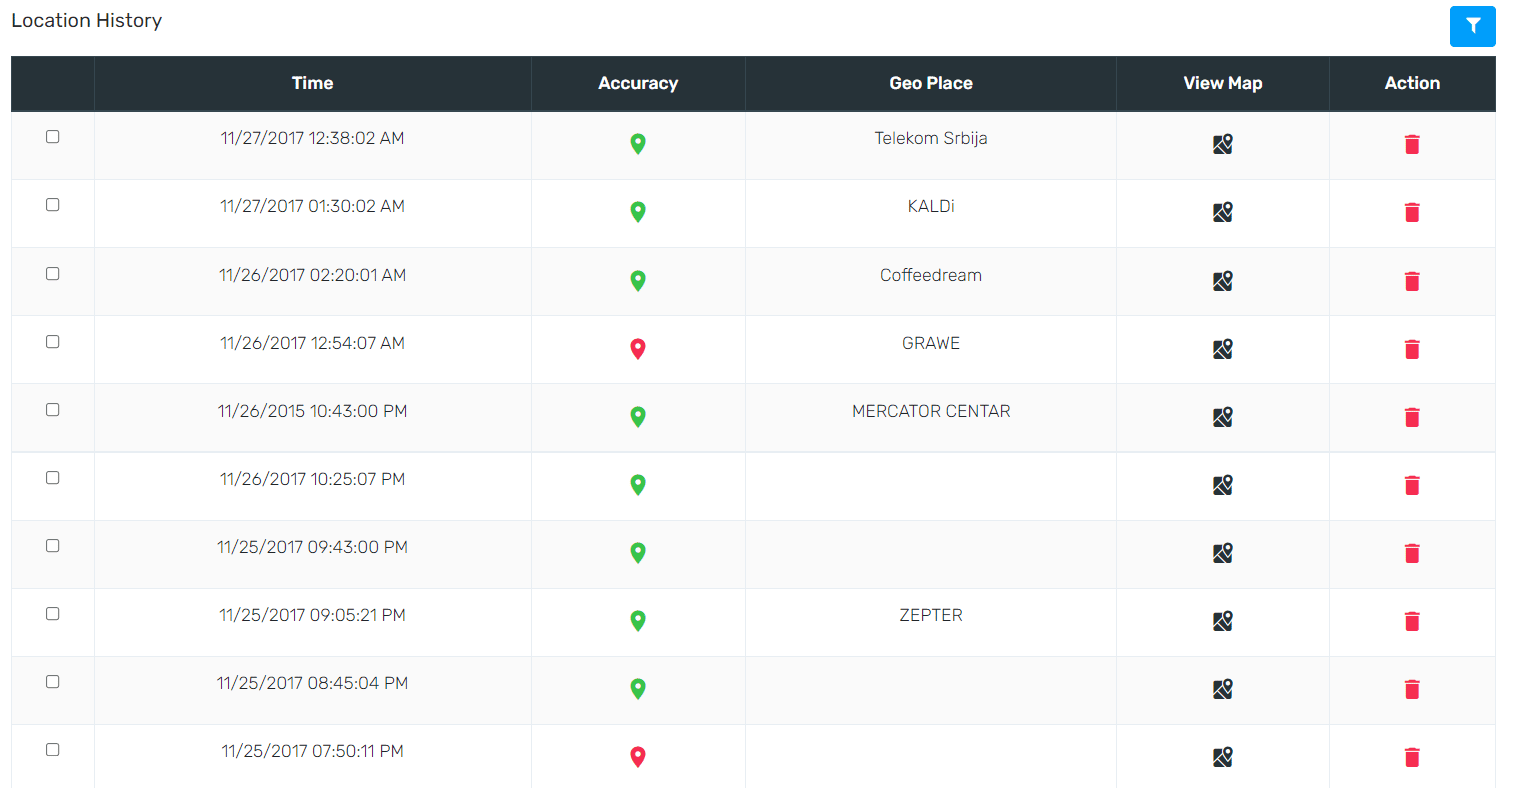Screen dimensions: 1519x788
Task: Click green accuracy pin for Telekom Srbija
Action: coord(638,144)
